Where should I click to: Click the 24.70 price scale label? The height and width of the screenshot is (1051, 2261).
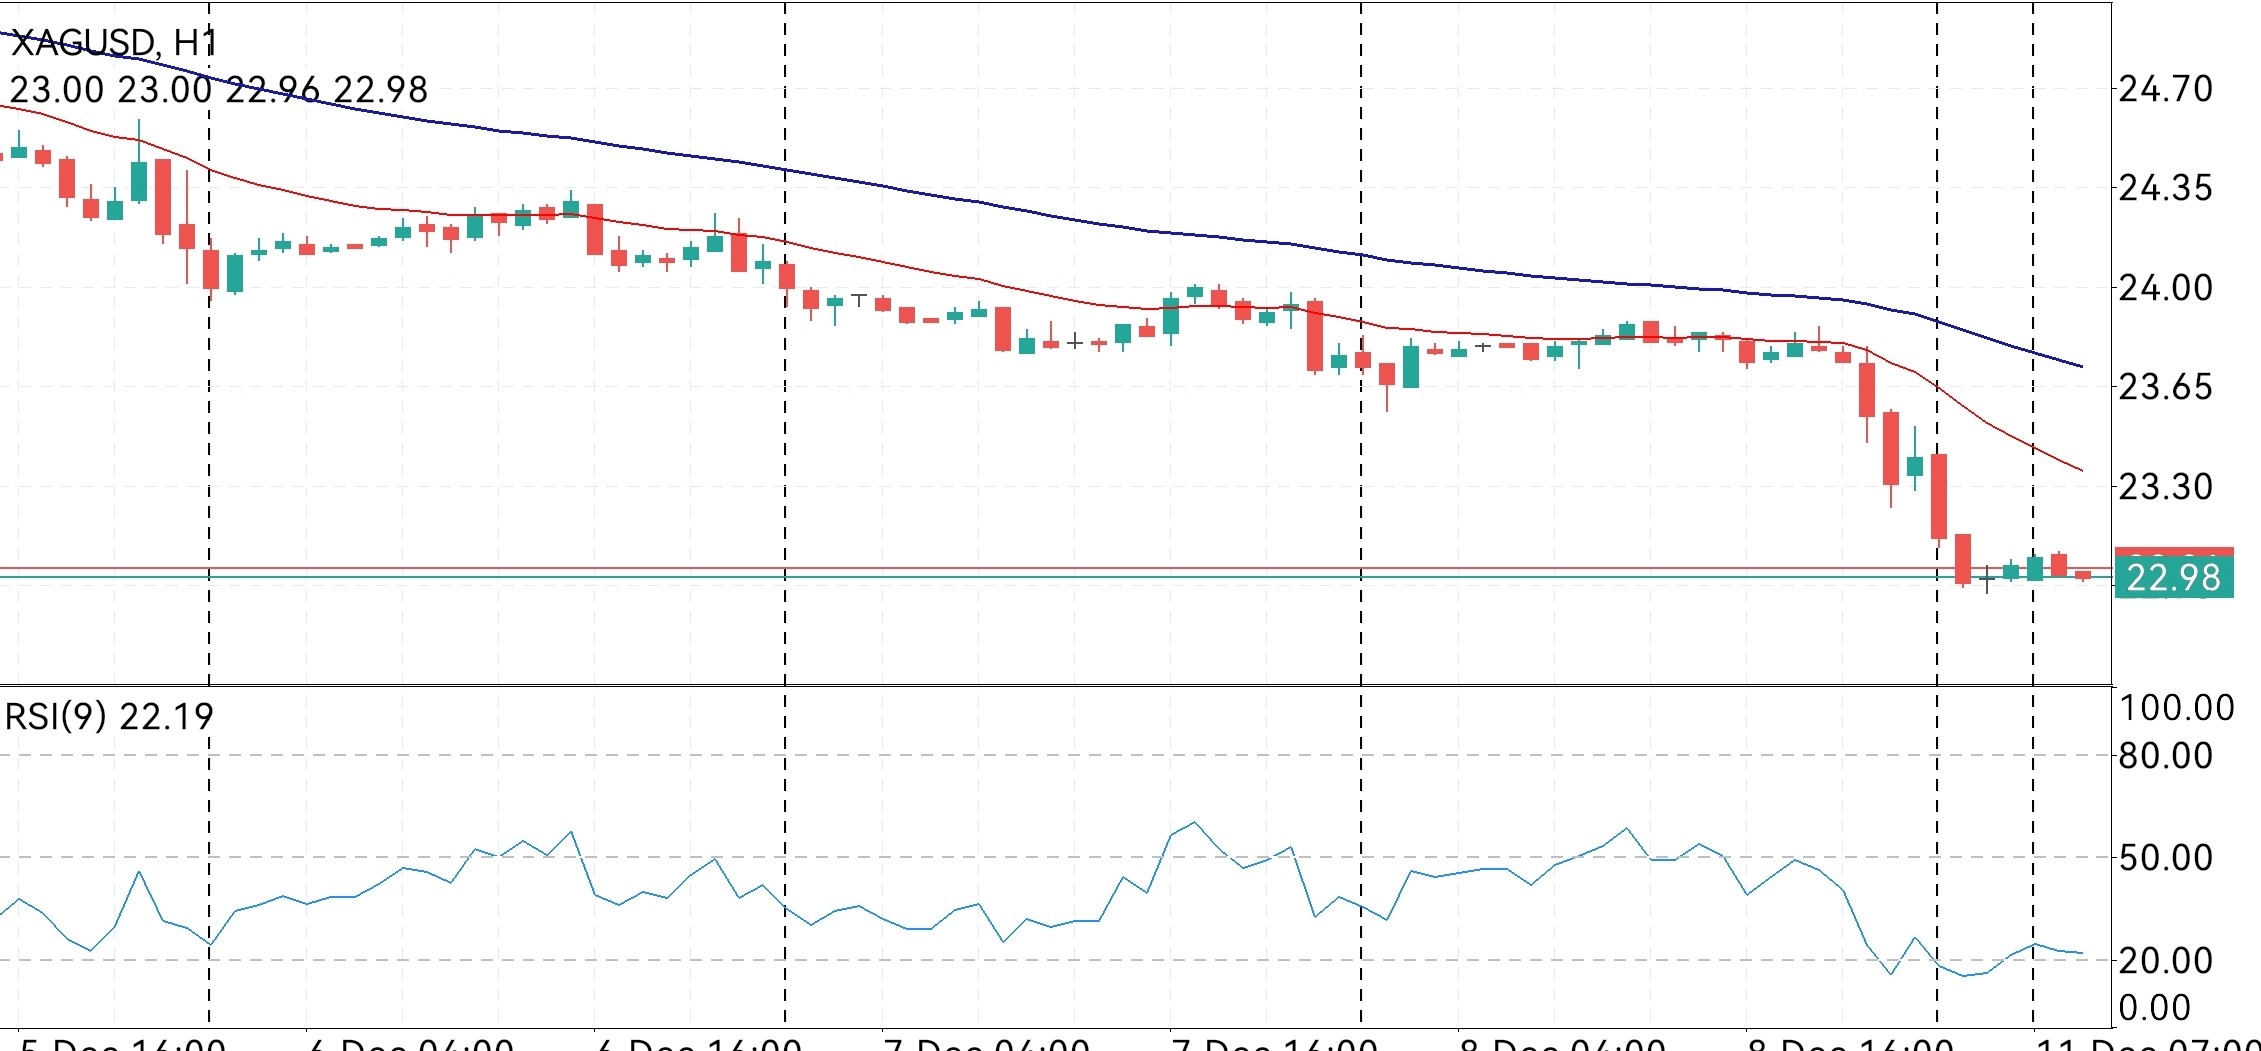2166,89
